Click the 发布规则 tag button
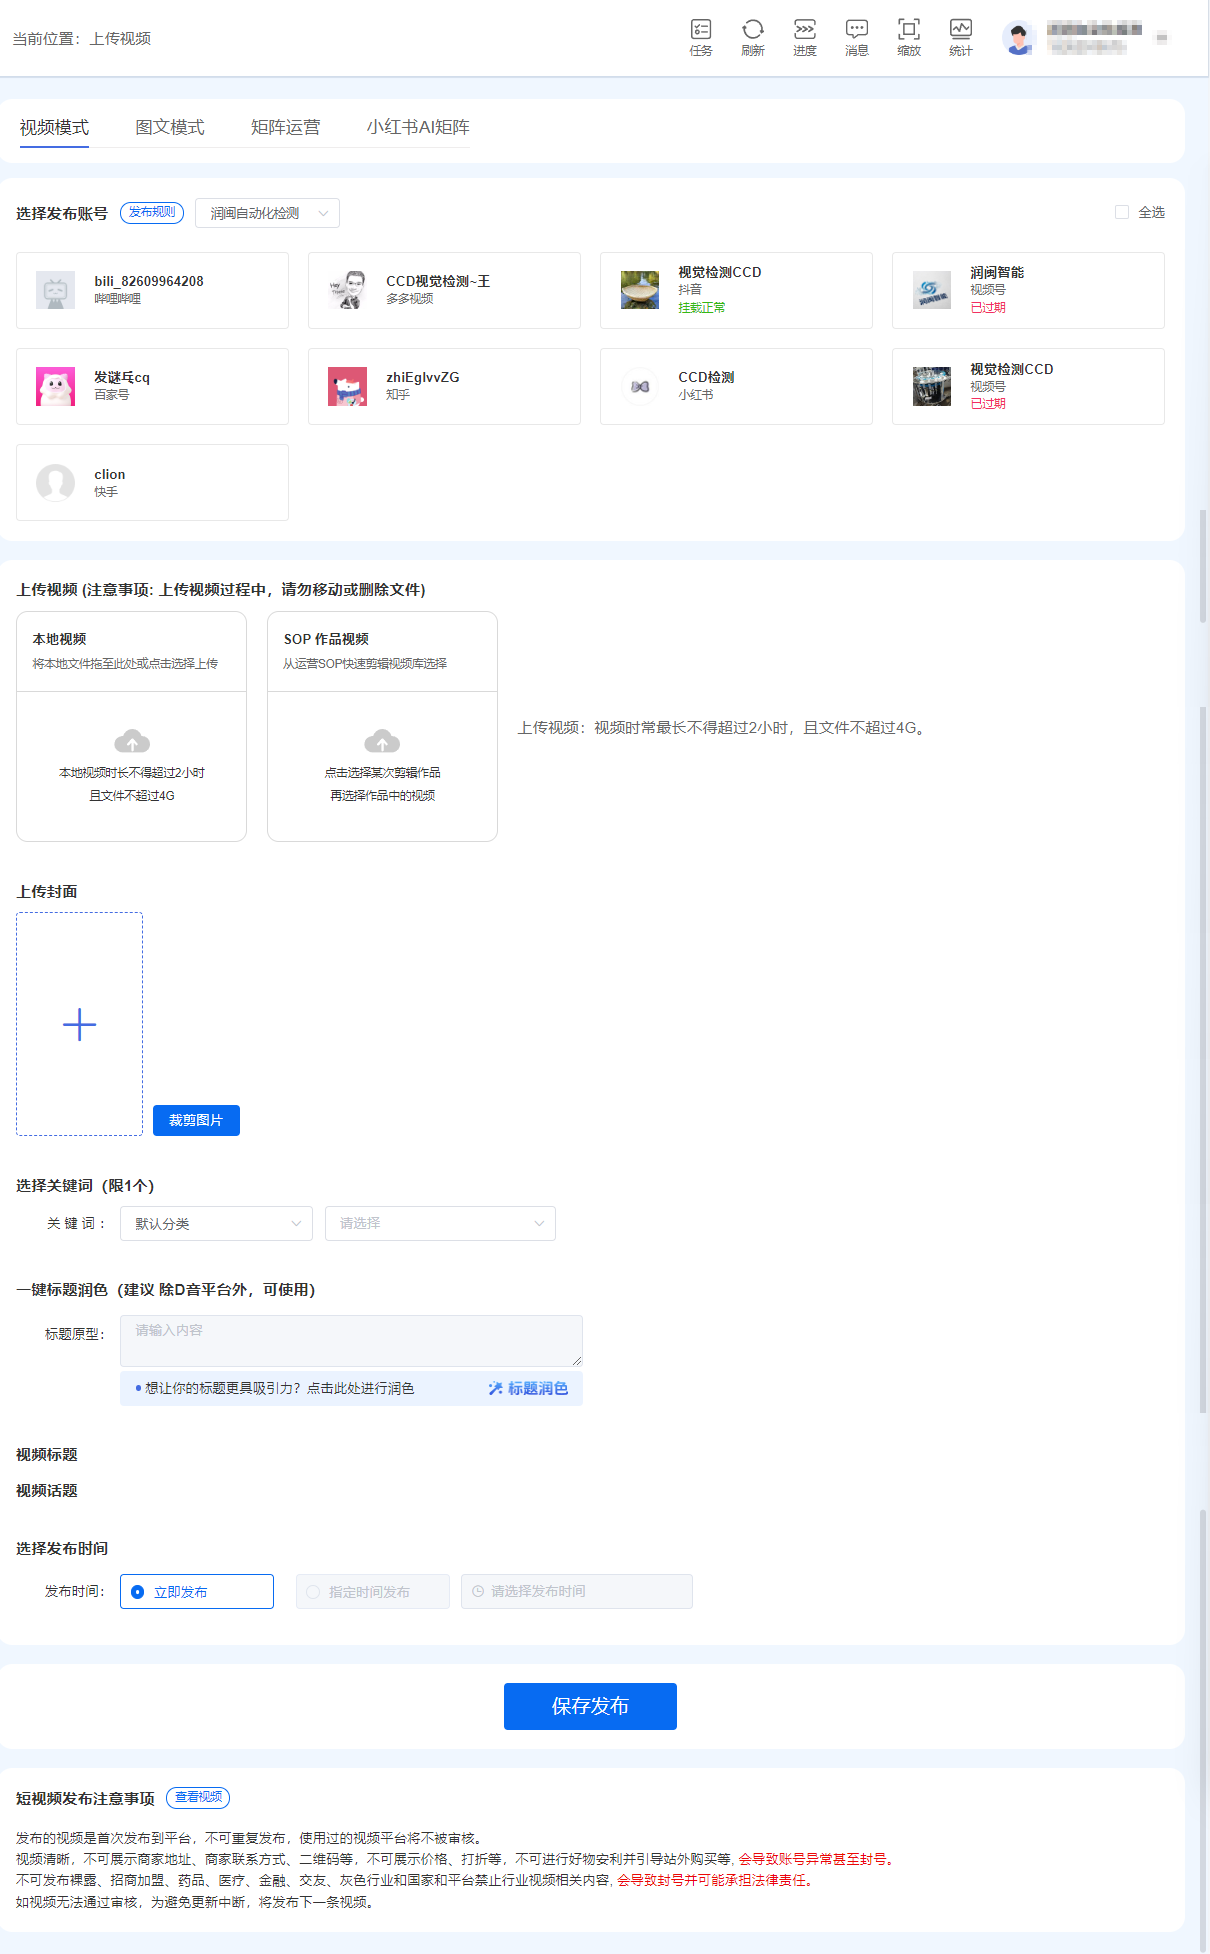 (x=152, y=212)
